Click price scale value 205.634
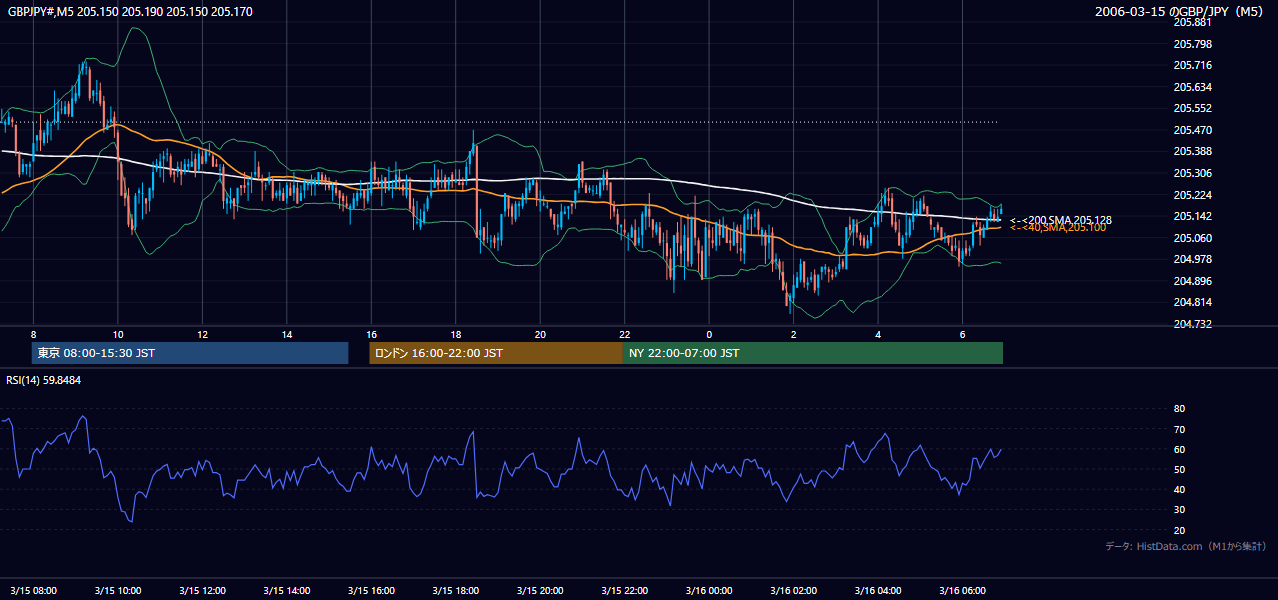Viewport: 1278px width, 600px height. [1192, 87]
